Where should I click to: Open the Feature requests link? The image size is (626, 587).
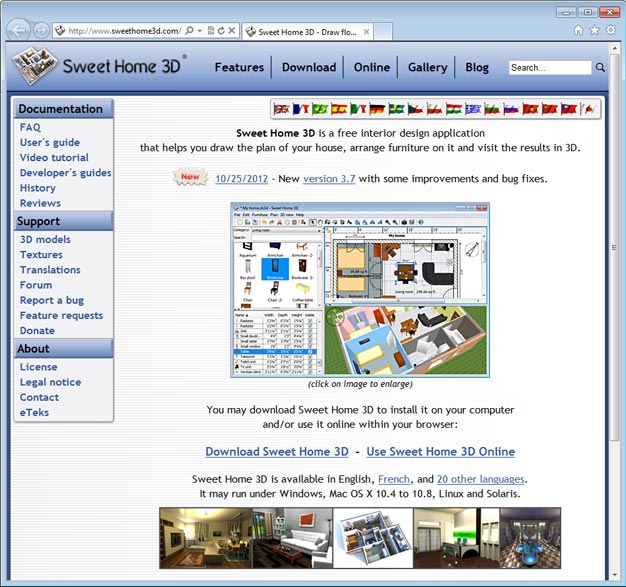coord(61,315)
